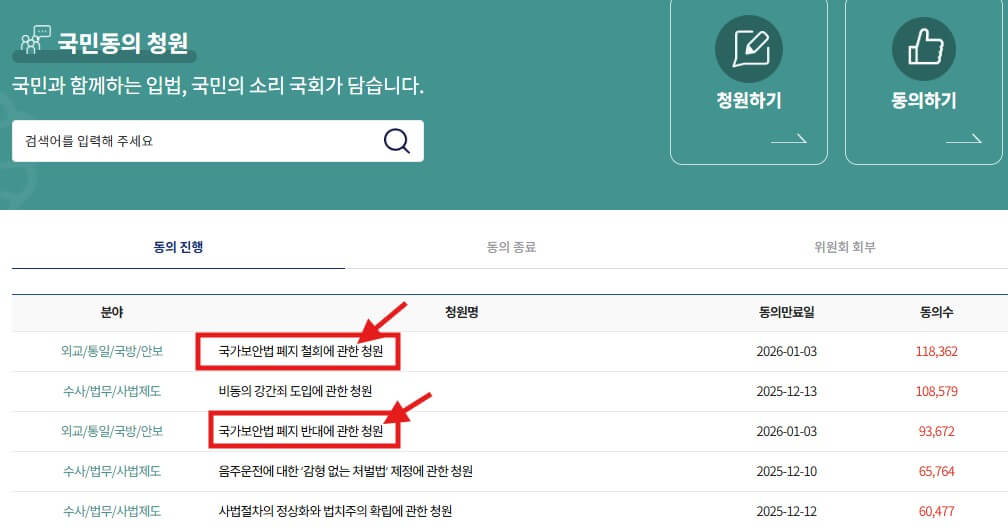This screenshot has width=1008, height=532.
Task: Click 외교/통일/국방/안보 in the 93,672 row
Action: 112,431
